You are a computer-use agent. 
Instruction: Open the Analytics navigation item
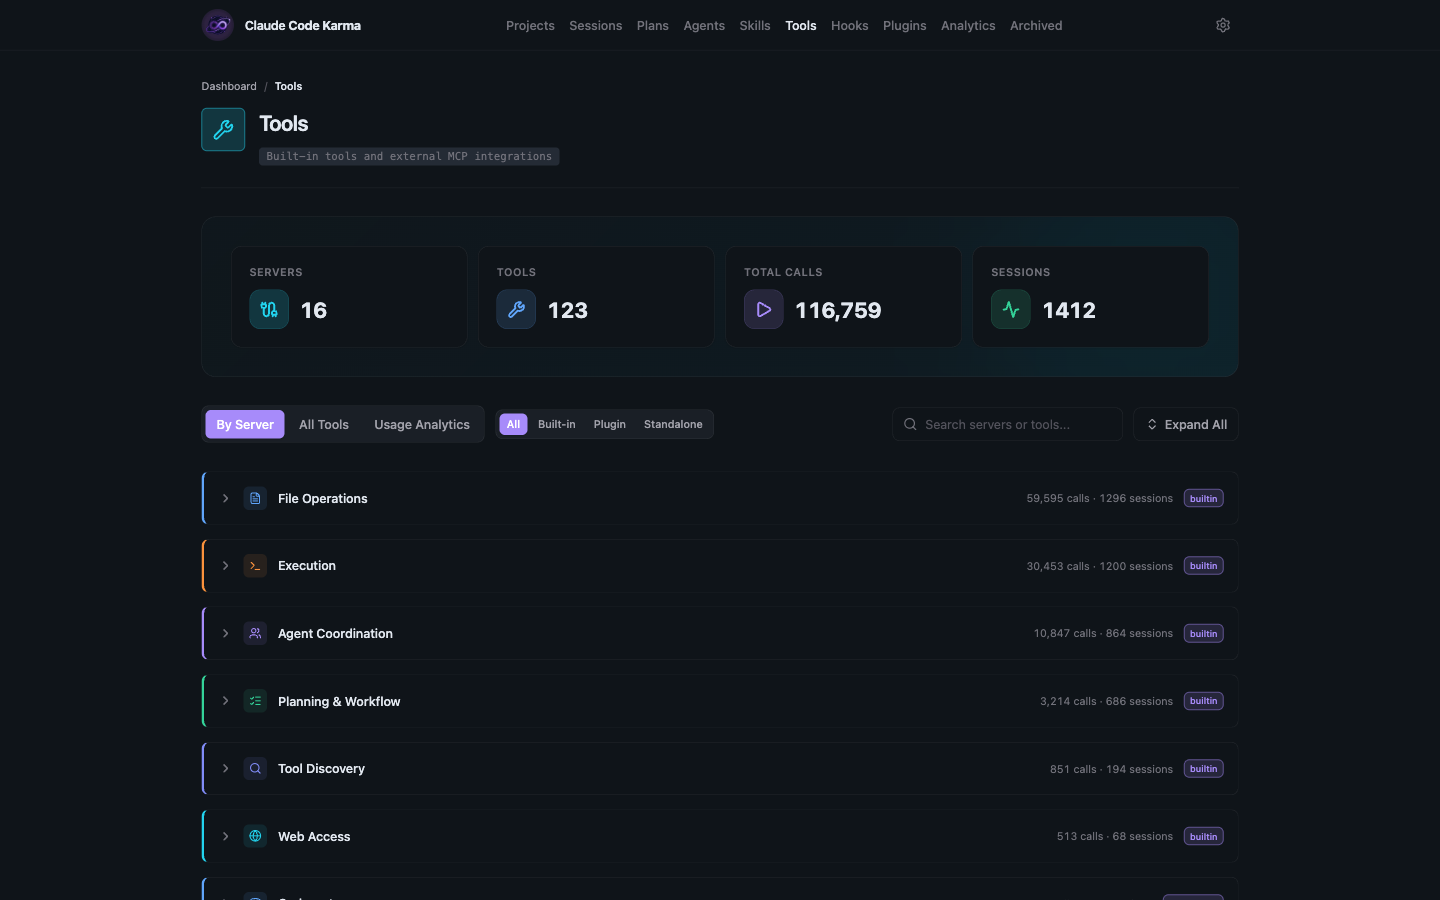[967, 25]
